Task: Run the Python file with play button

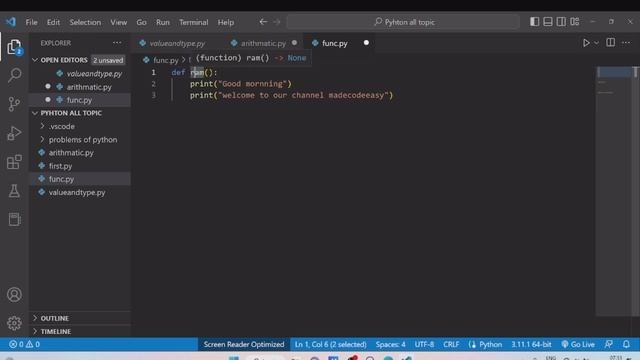Action: pos(586,43)
